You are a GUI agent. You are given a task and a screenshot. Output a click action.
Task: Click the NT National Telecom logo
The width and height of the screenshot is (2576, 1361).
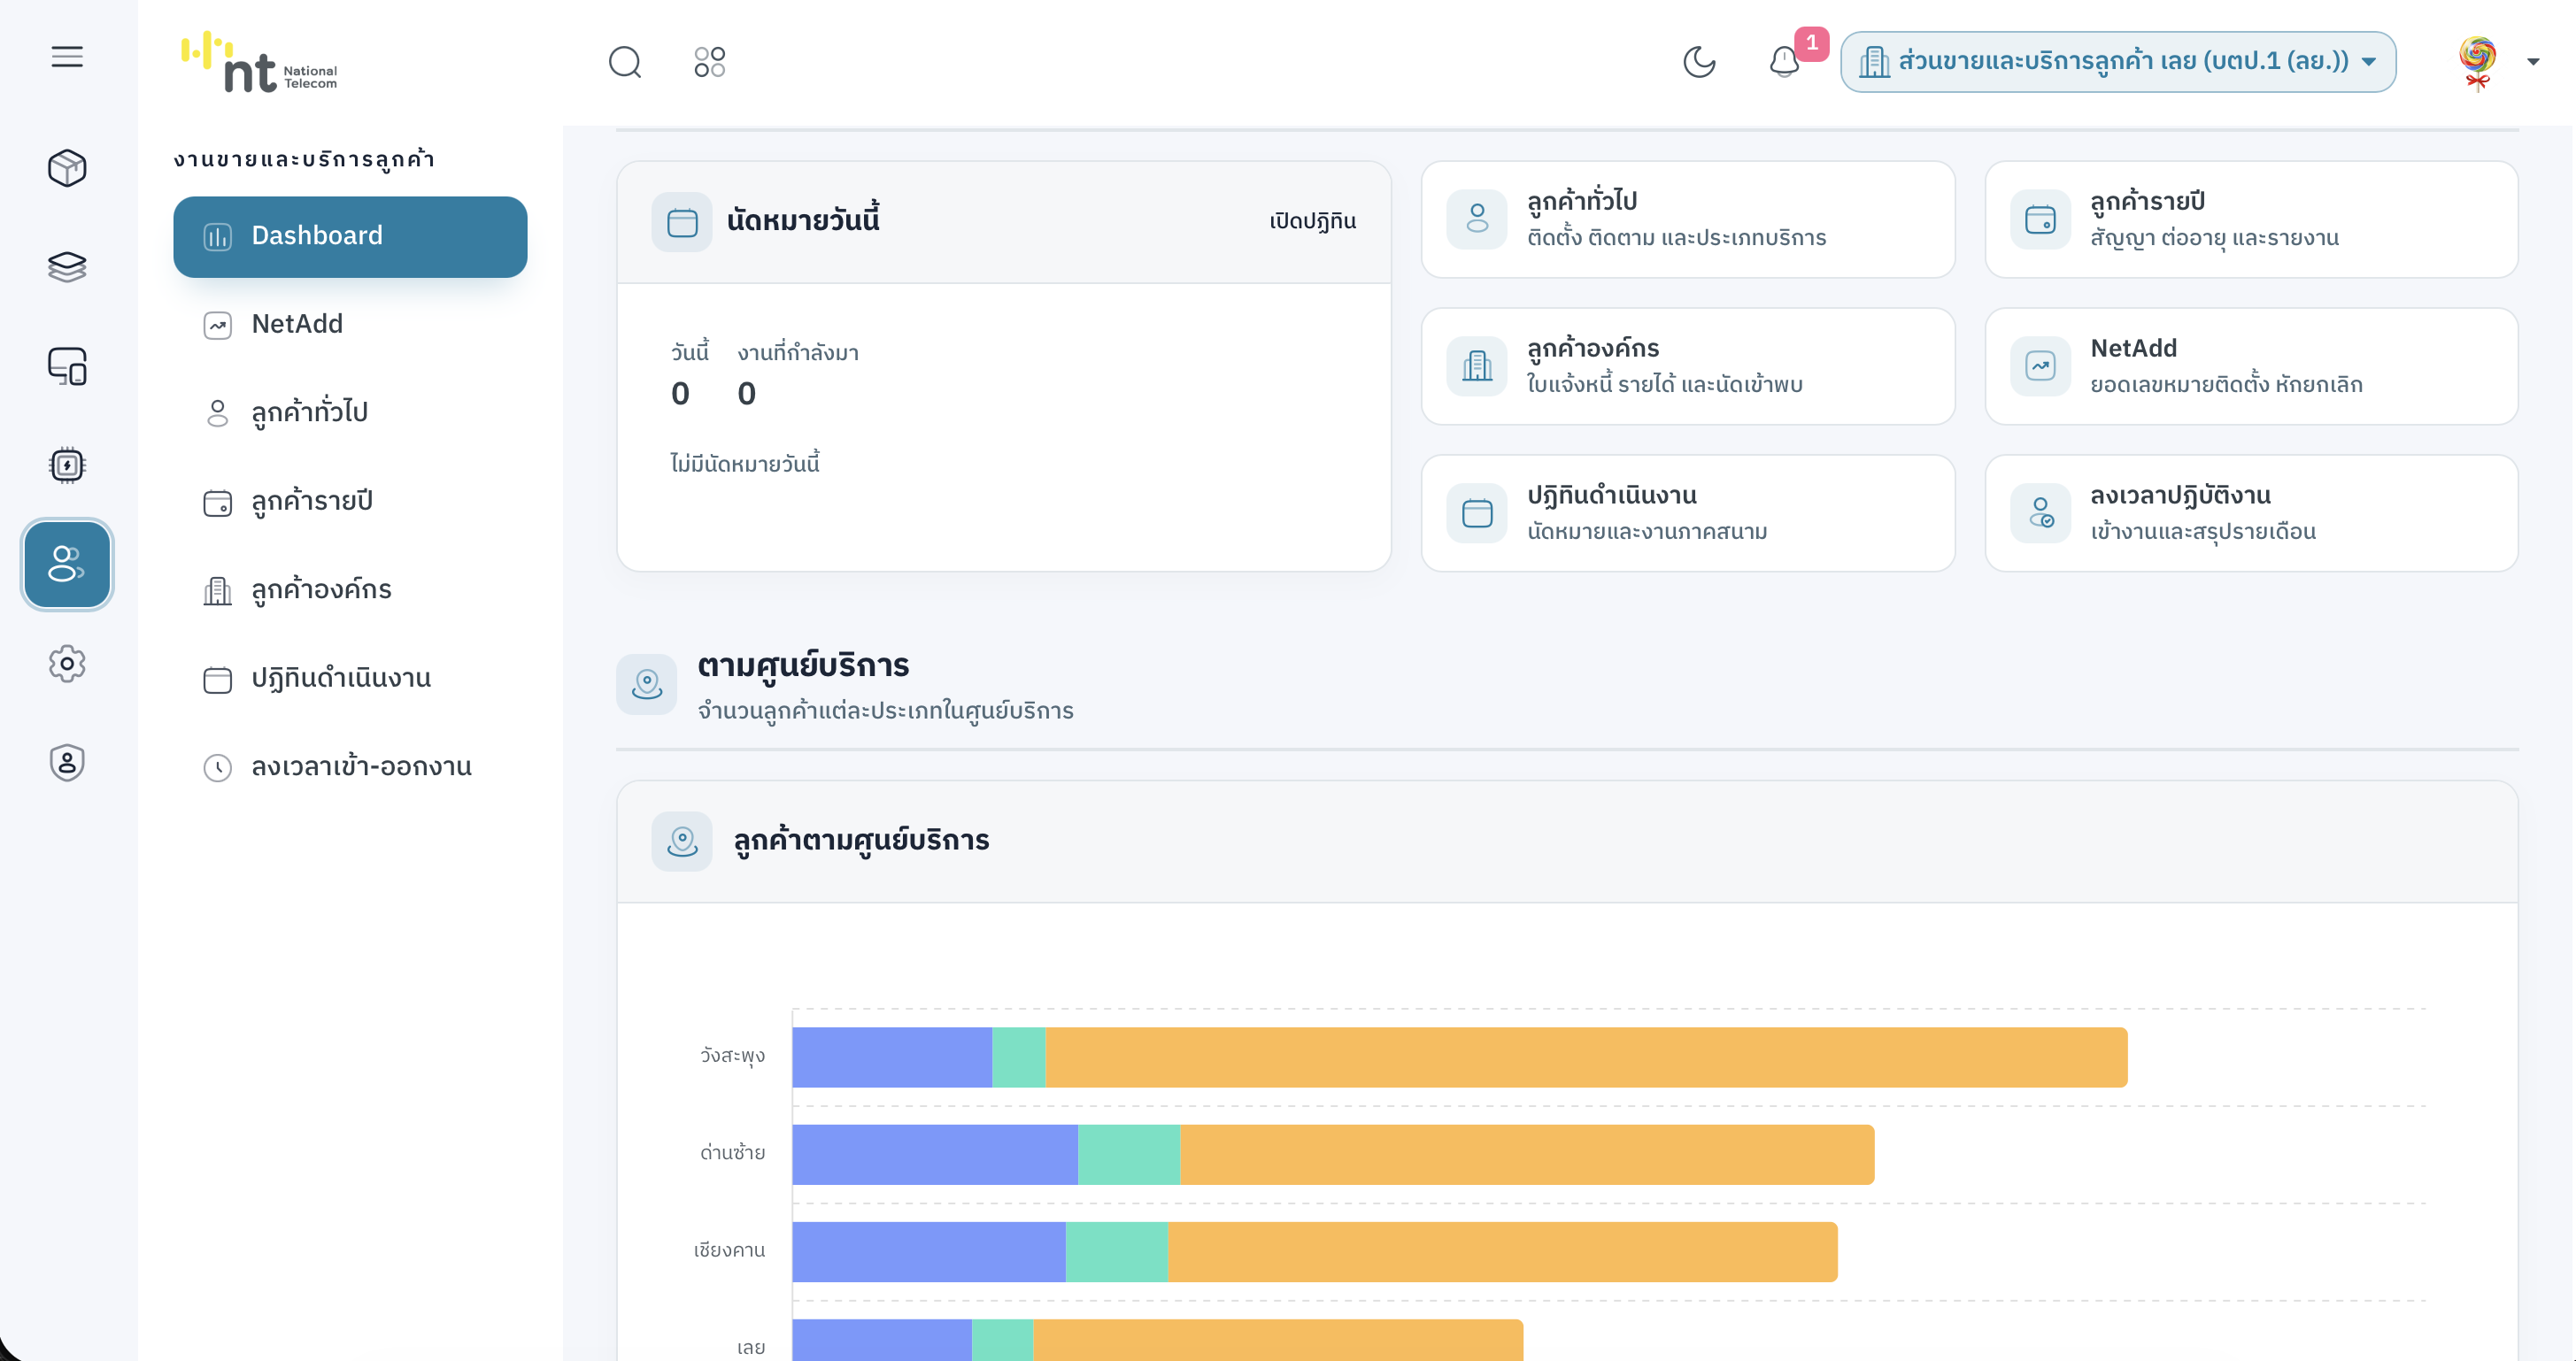[x=259, y=62]
